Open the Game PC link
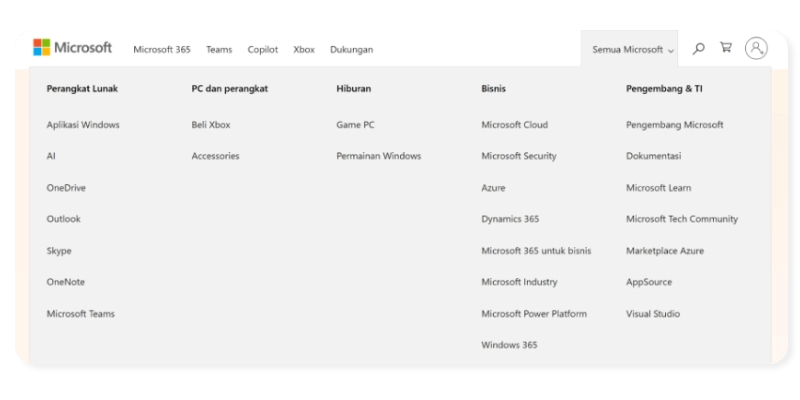Screen dimensions: 800x400 tap(355, 125)
